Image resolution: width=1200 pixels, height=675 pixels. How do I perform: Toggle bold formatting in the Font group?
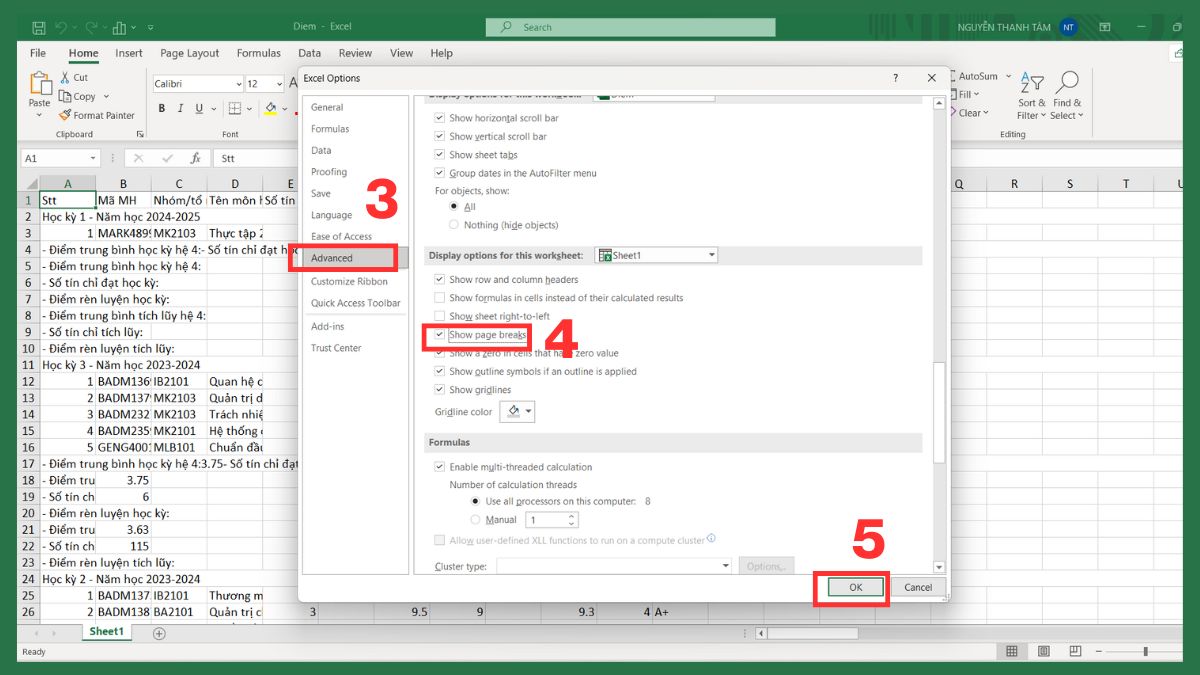(x=161, y=108)
